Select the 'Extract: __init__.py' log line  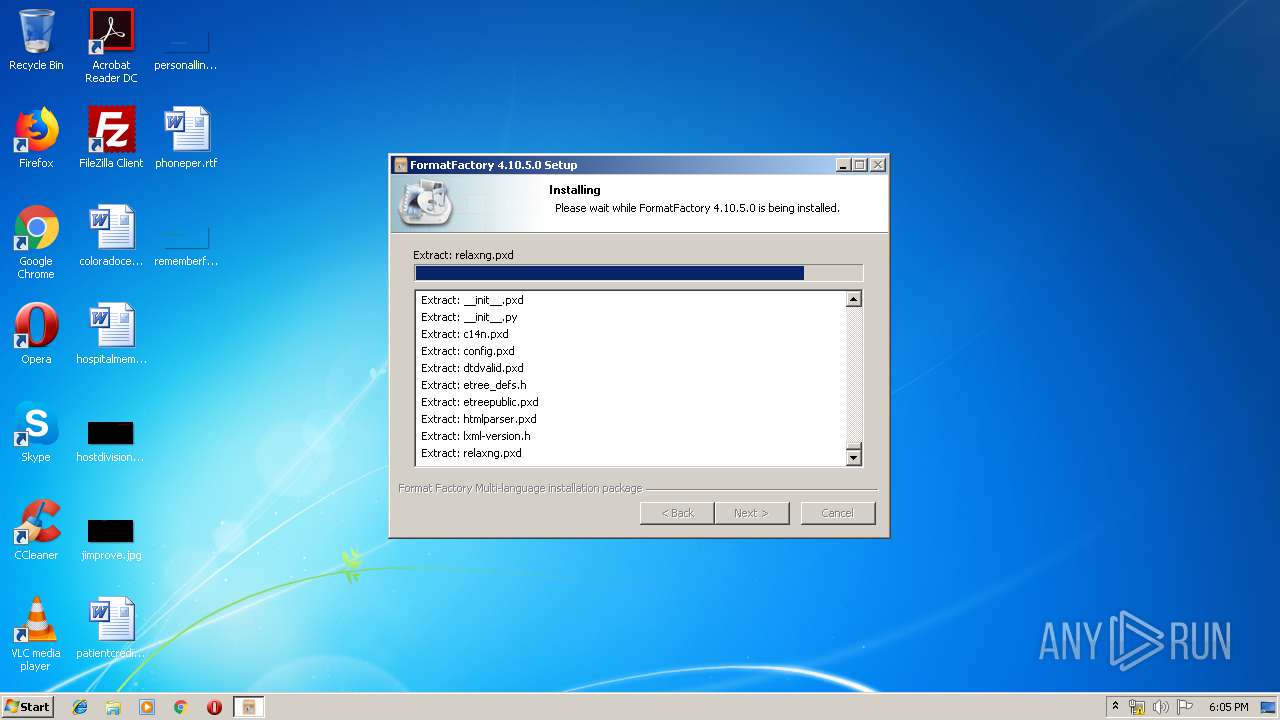tap(469, 317)
